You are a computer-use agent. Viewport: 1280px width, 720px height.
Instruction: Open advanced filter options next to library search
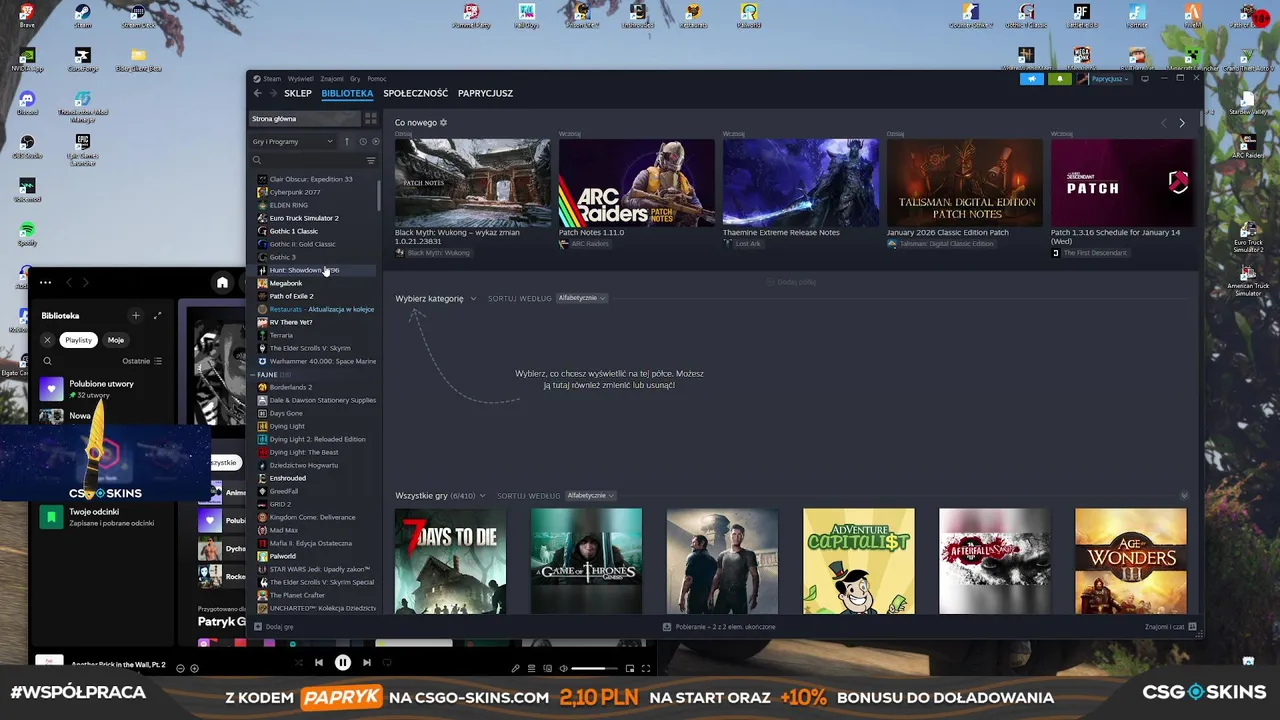coord(371,160)
